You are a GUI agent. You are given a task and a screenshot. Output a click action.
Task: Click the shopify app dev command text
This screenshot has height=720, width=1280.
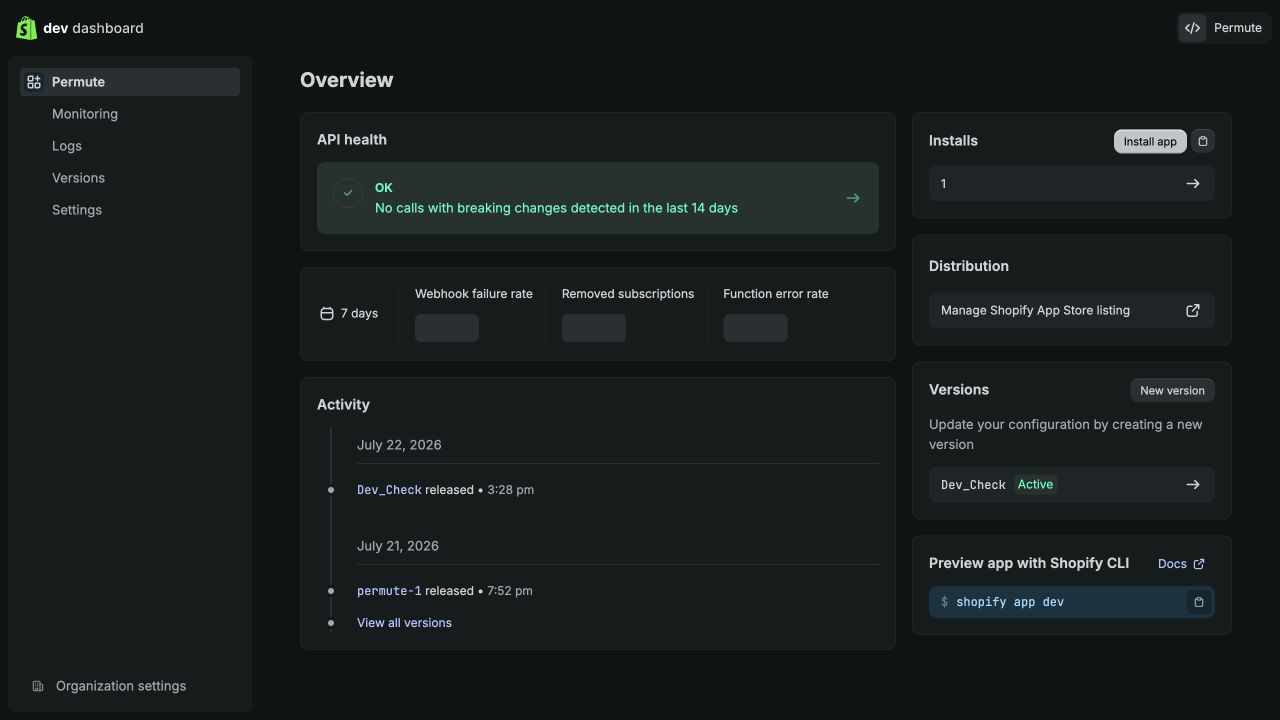1010,602
